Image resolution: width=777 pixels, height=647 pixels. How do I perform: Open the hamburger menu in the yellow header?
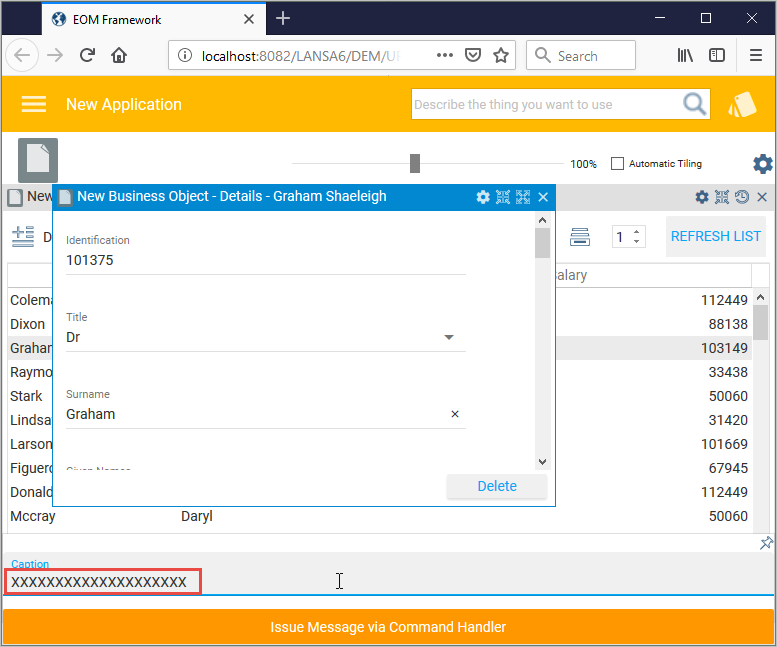tap(34, 104)
